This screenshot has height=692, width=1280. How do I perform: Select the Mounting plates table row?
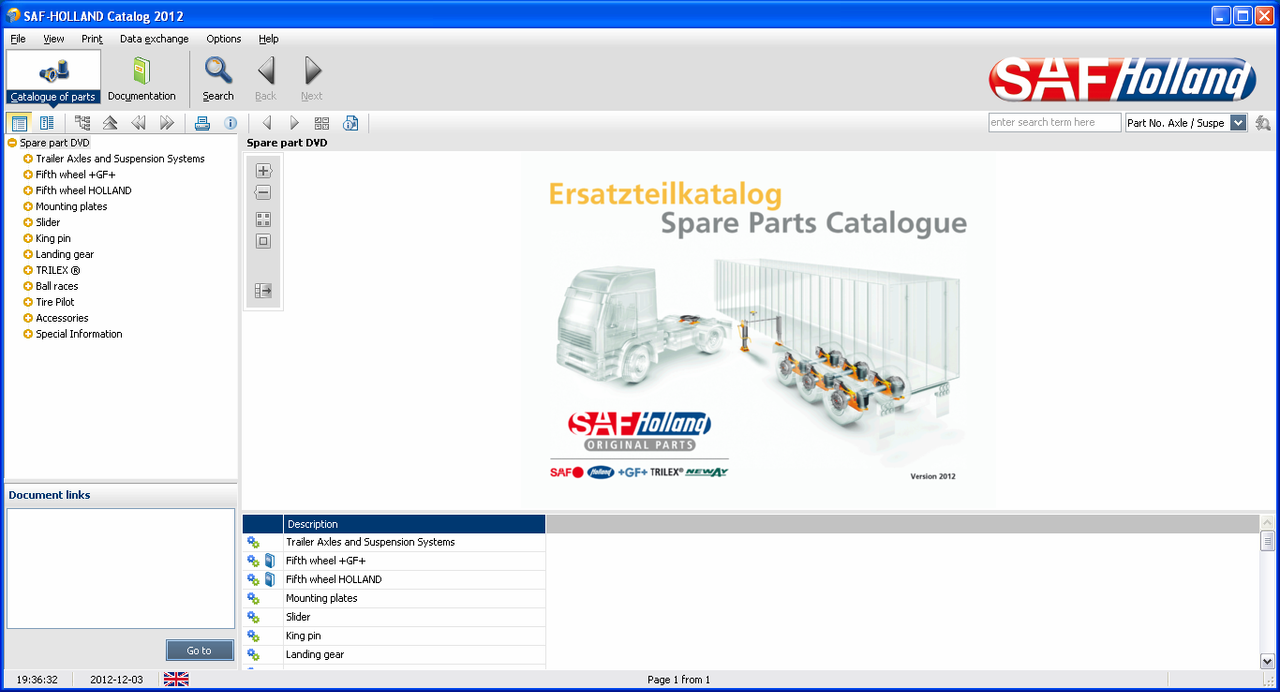394,598
